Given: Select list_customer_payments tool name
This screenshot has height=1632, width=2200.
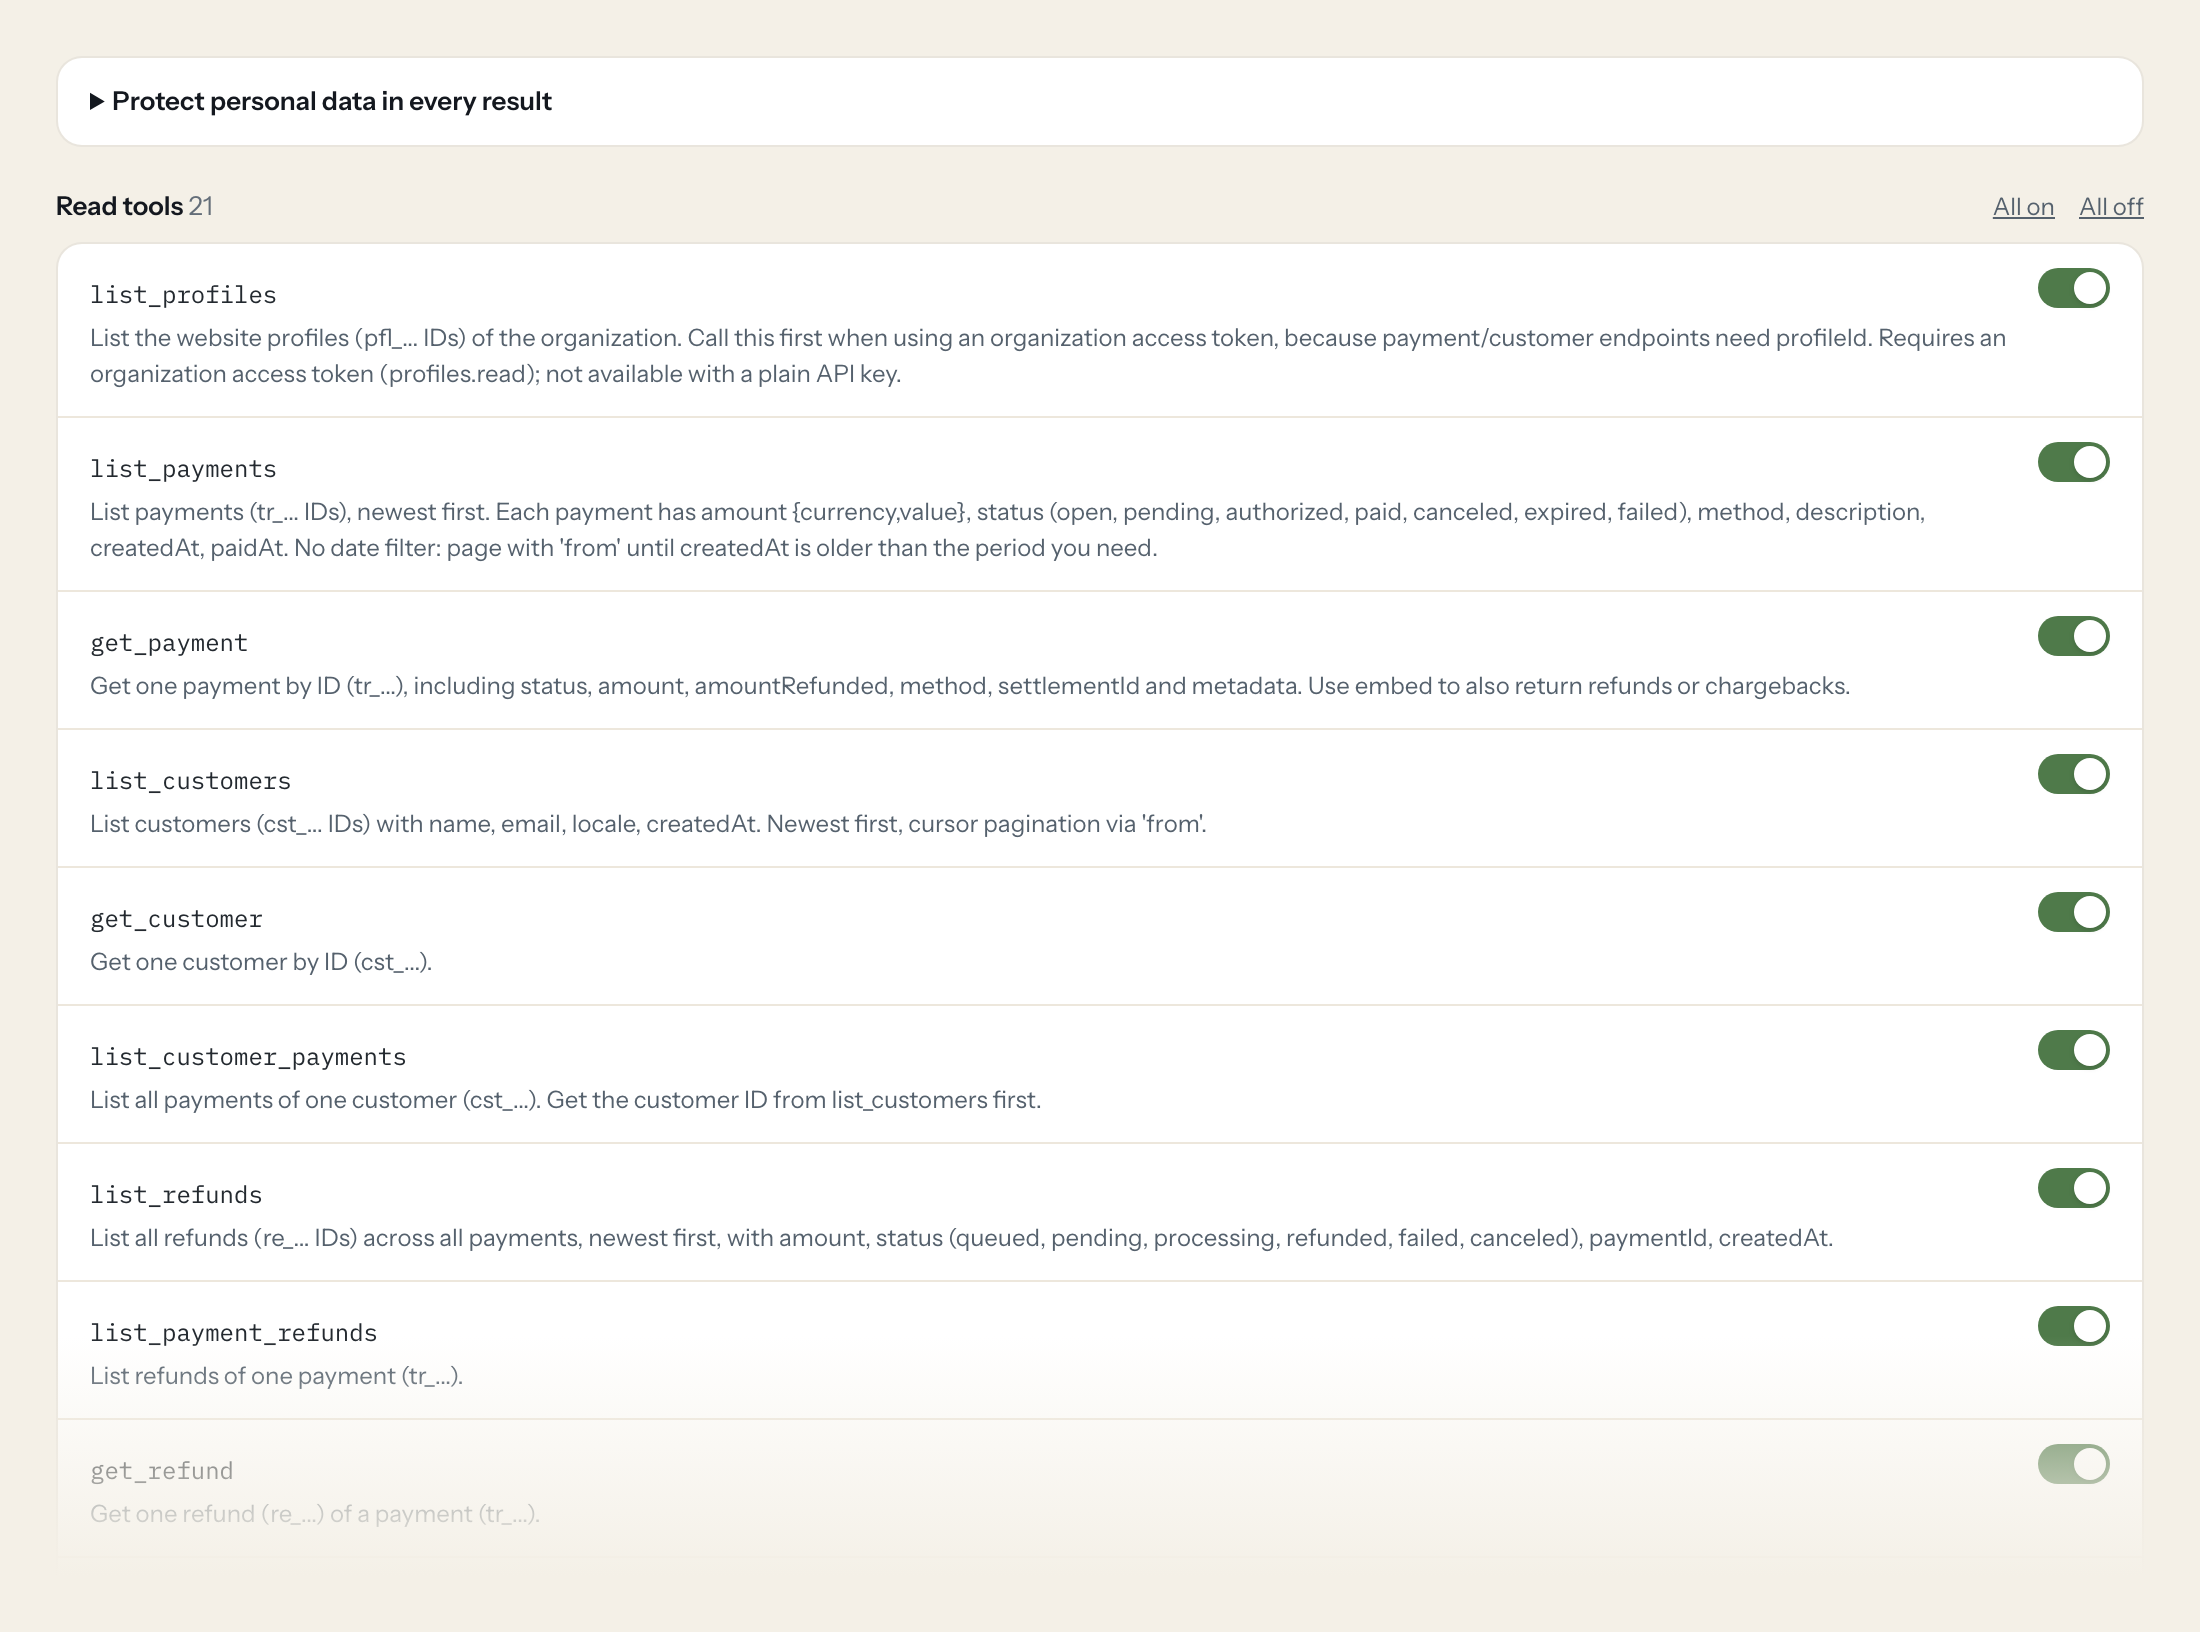Looking at the screenshot, I should (x=248, y=1057).
